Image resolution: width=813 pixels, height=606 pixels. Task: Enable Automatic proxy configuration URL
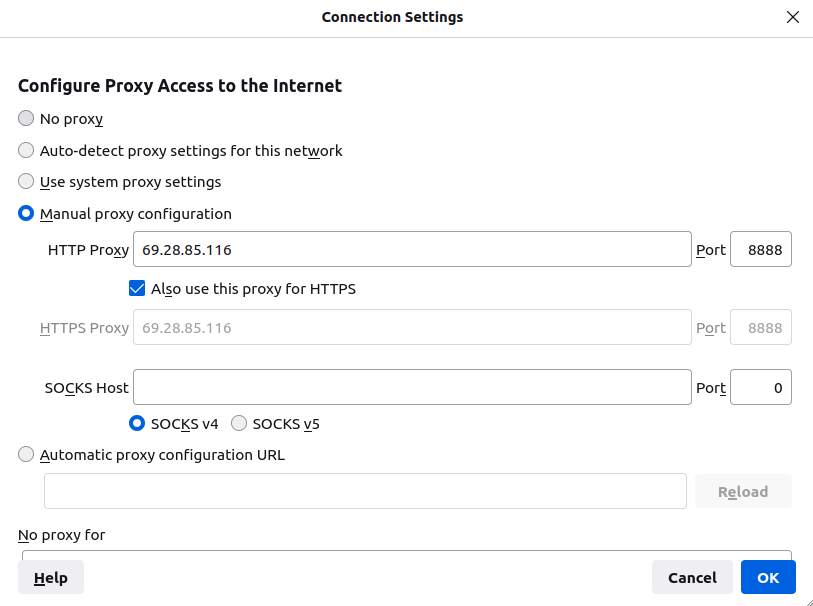(x=26, y=455)
